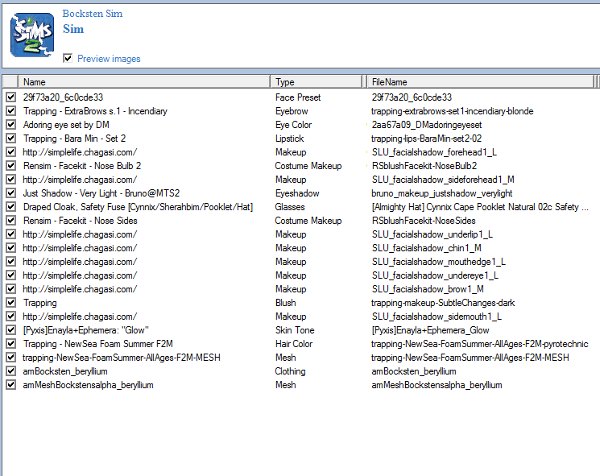Select file SLU_facialshadow_brow1_M
The height and width of the screenshot is (476, 600).
pyautogui.click(x=428, y=289)
